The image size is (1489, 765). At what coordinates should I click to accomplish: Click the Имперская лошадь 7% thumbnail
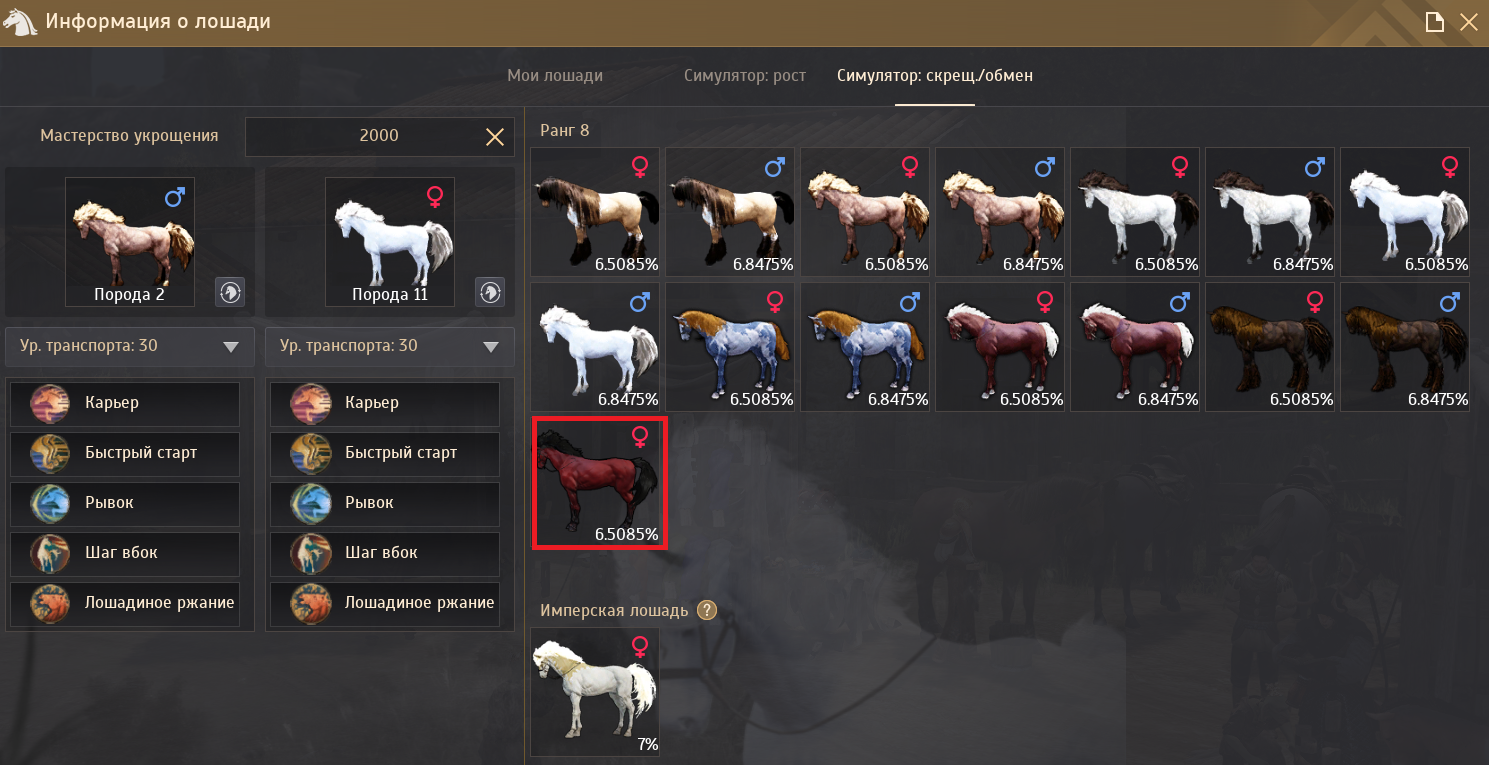click(x=595, y=692)
